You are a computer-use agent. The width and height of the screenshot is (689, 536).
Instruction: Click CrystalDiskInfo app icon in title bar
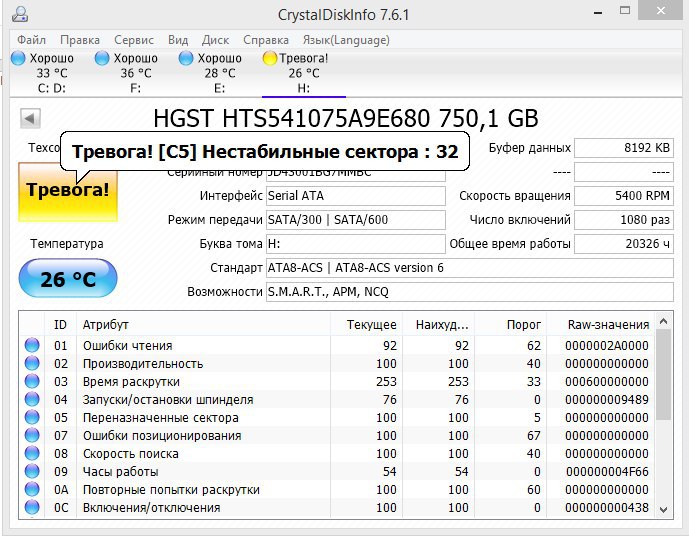tap(20, 14)
